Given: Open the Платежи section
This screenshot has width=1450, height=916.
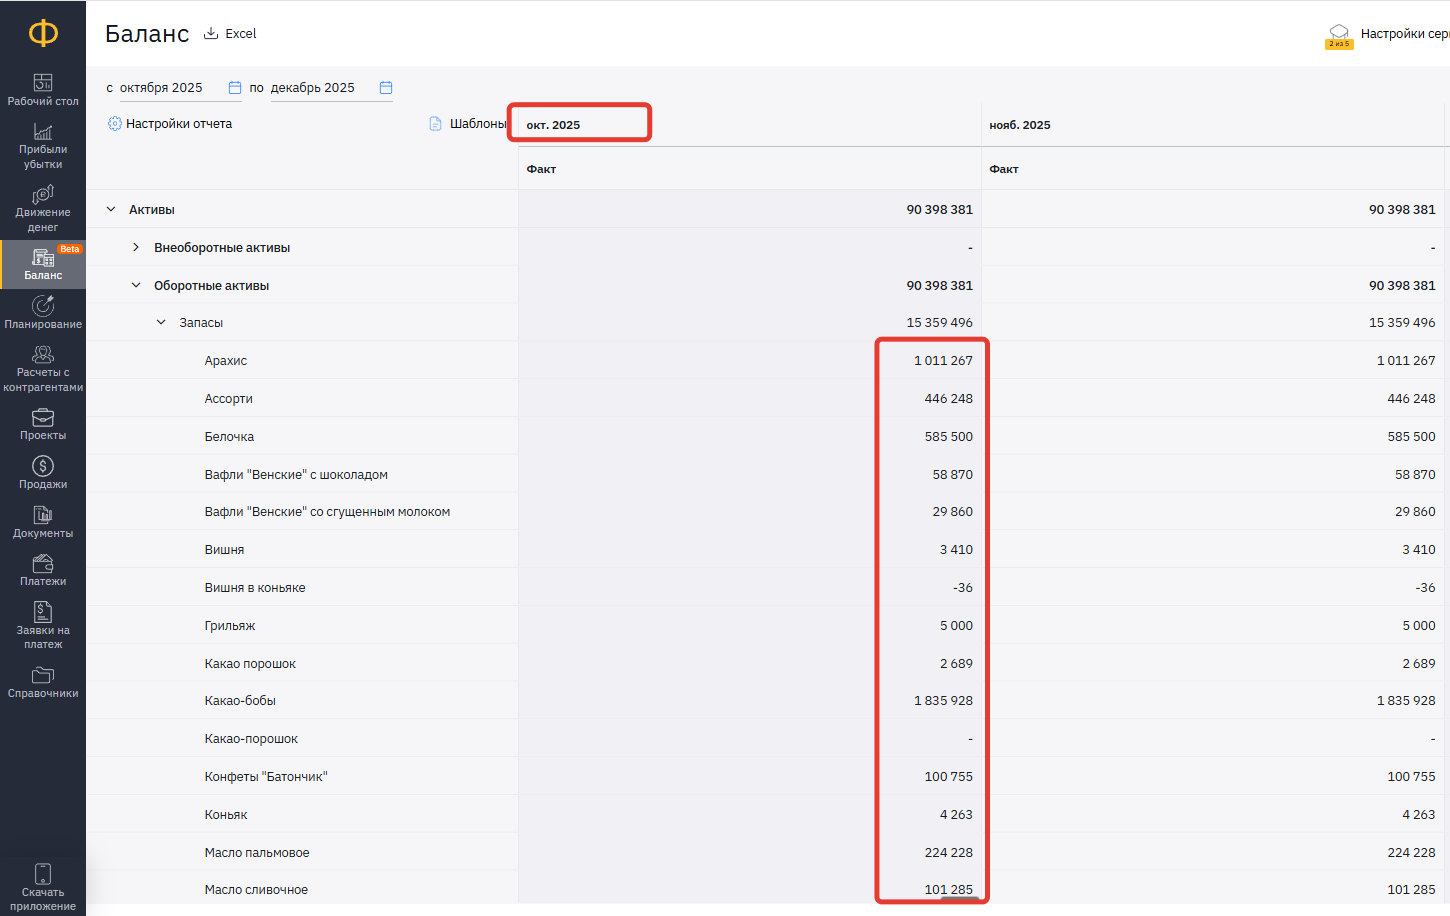Looking at the screenshot, I should click(x=43, y=570).
